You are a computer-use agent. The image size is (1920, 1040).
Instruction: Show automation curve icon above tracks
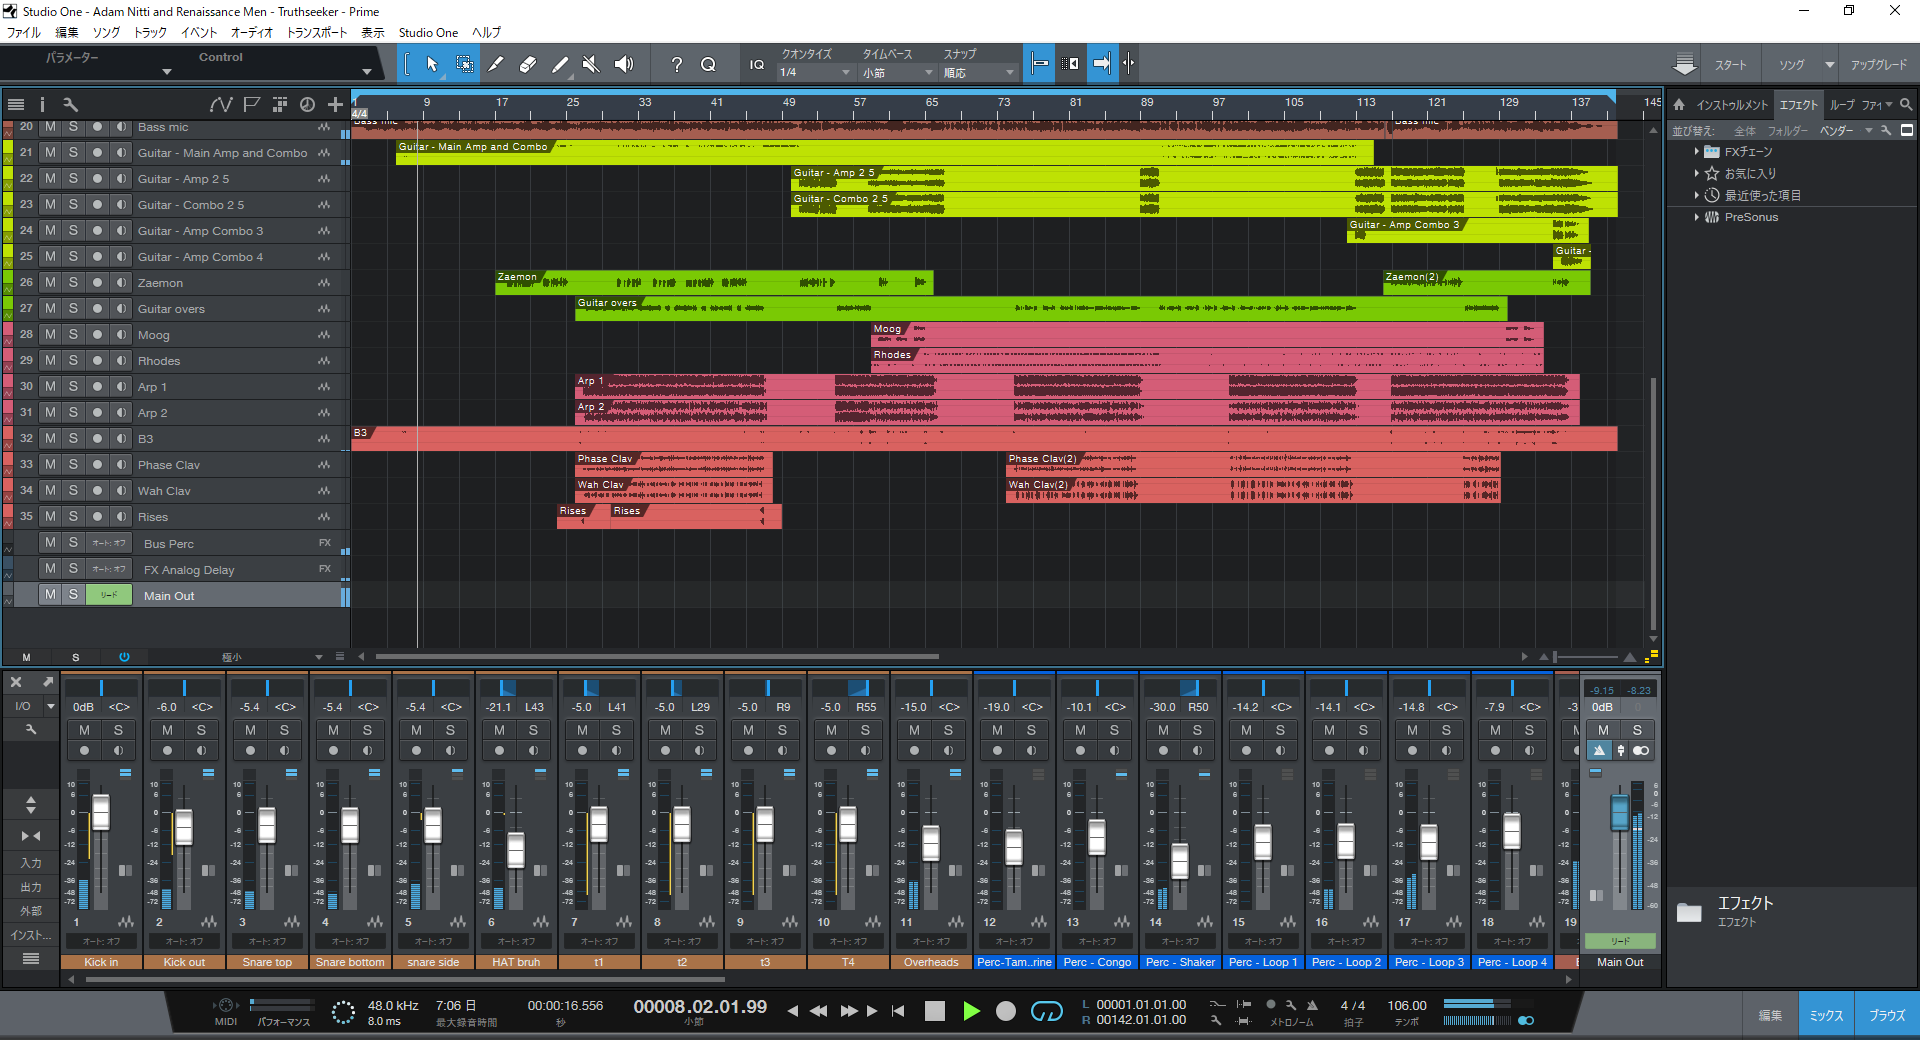pos(221,104)
